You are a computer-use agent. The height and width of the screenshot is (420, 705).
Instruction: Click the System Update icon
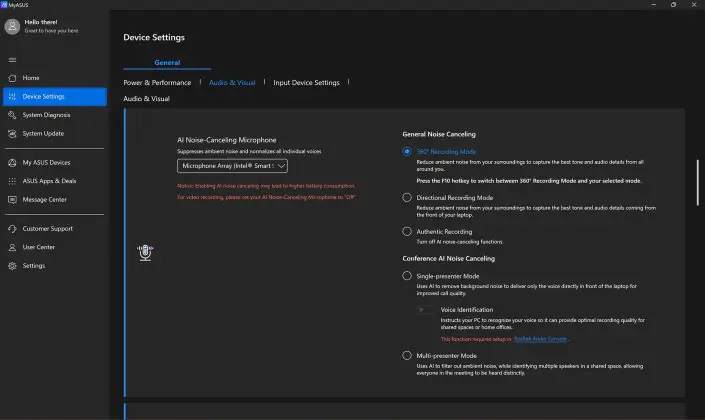pyautogui.click(x=12, y=134)
